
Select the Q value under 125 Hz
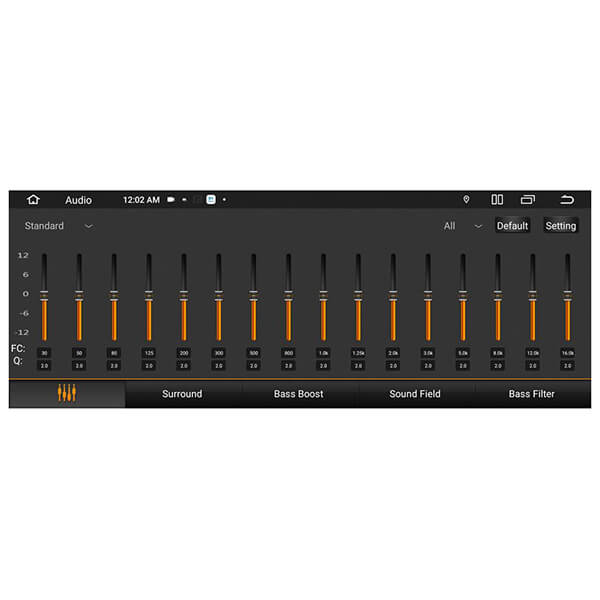pyautogui.click(x=148, y=366)
